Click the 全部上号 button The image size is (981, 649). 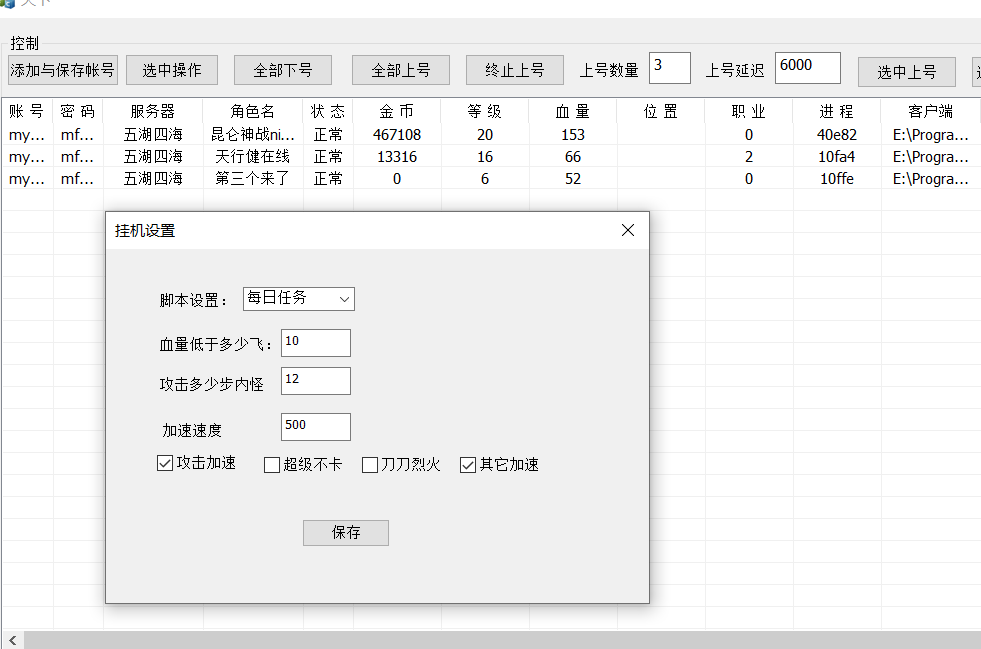(400, 69)
